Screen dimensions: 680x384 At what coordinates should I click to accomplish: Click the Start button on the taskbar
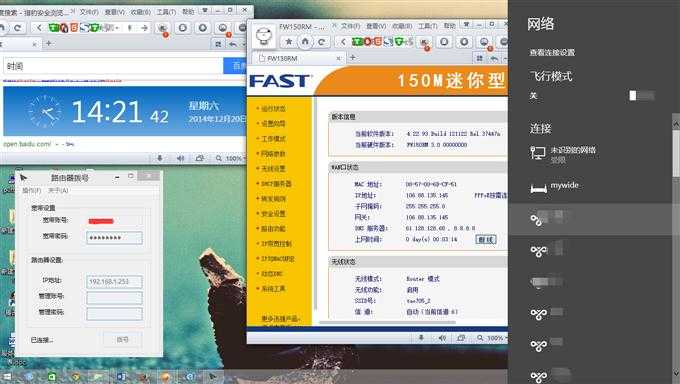[x=6, y=377]
